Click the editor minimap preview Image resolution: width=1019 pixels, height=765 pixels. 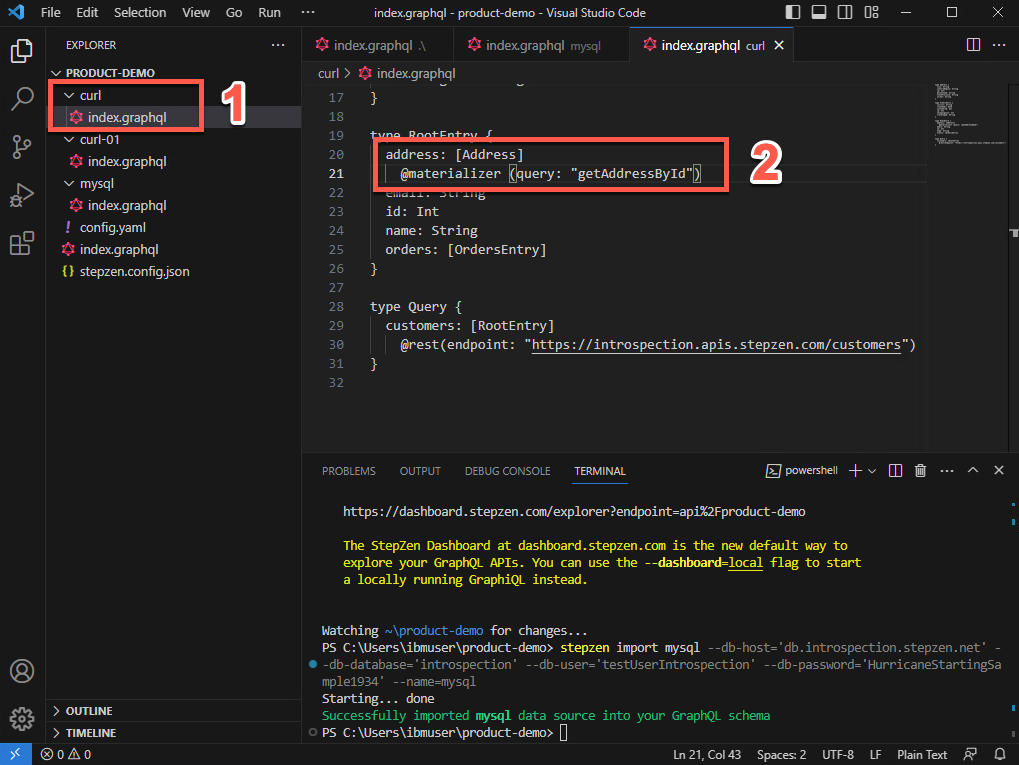click(956, 115)
